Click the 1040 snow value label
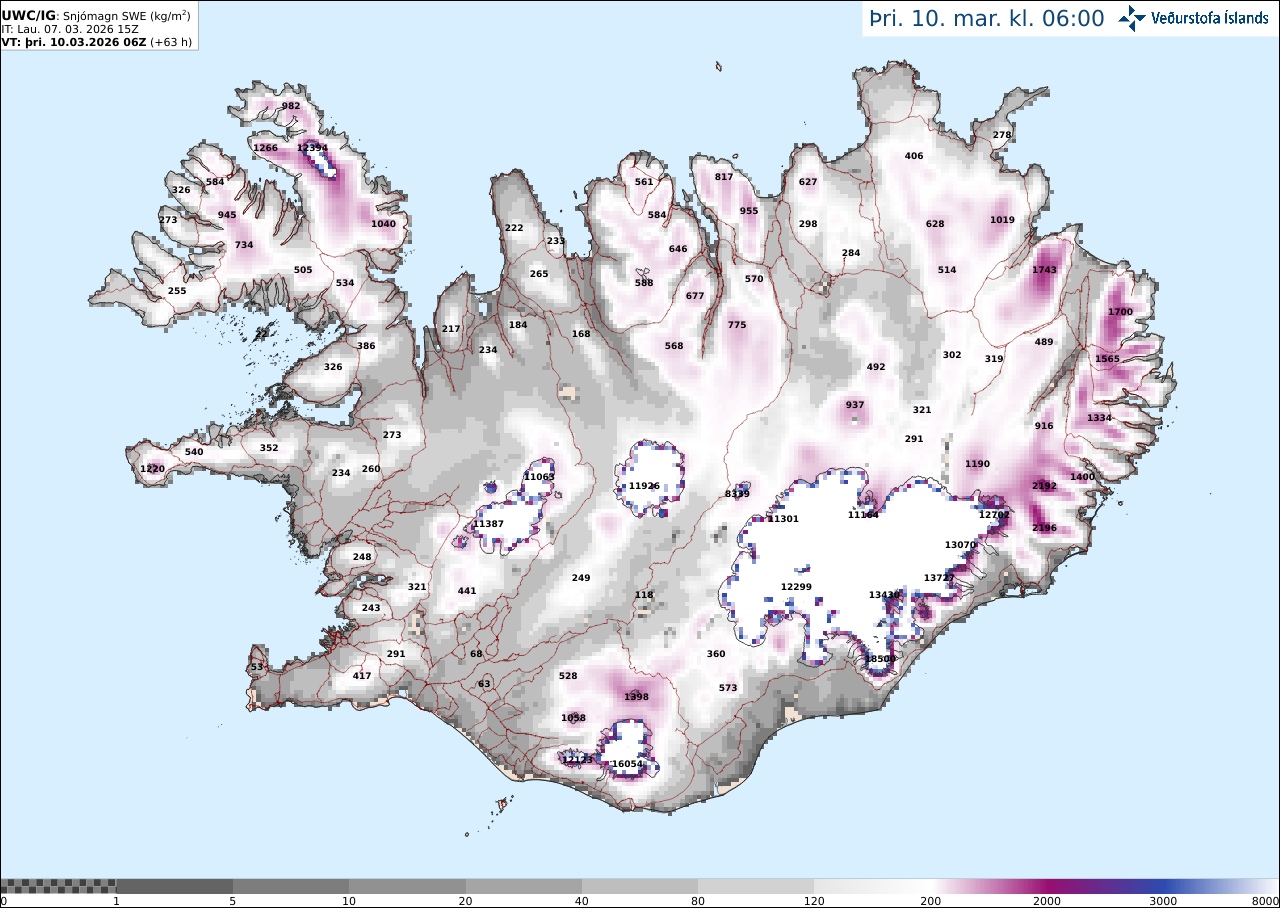1280x908 pixels. (x=383, y=224)
